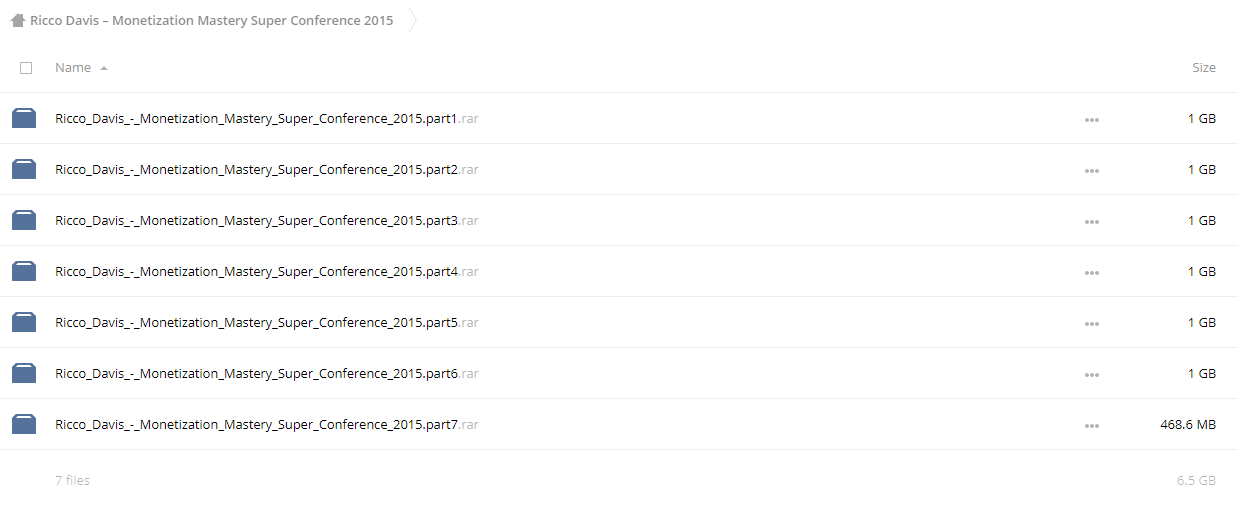Click the archive icon for part3.rar

click(24, 220)
